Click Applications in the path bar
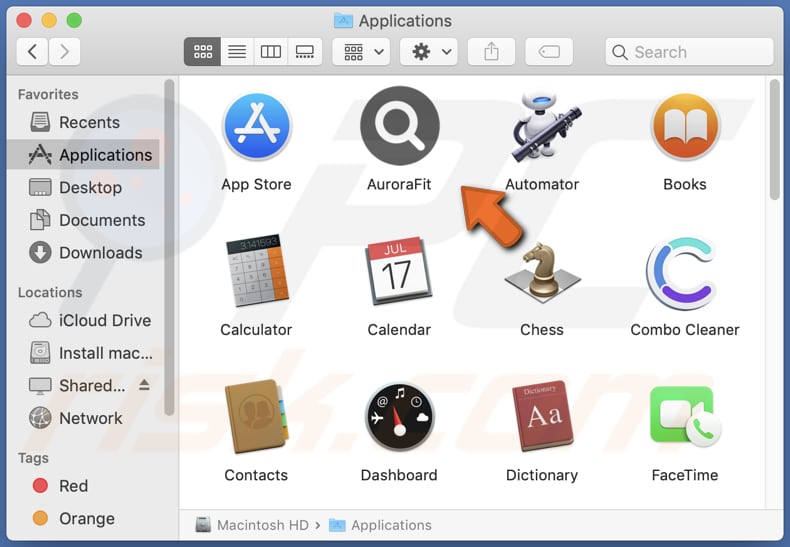This screenshot has height=547, width=790. [380, 525]
